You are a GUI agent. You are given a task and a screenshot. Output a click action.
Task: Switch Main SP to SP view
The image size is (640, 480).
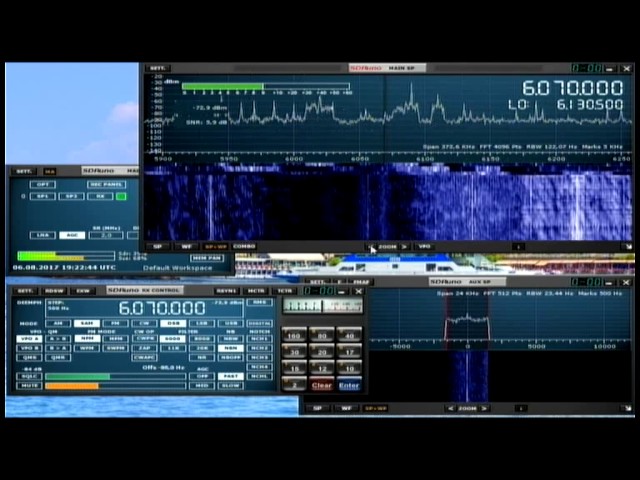point(158,247)
